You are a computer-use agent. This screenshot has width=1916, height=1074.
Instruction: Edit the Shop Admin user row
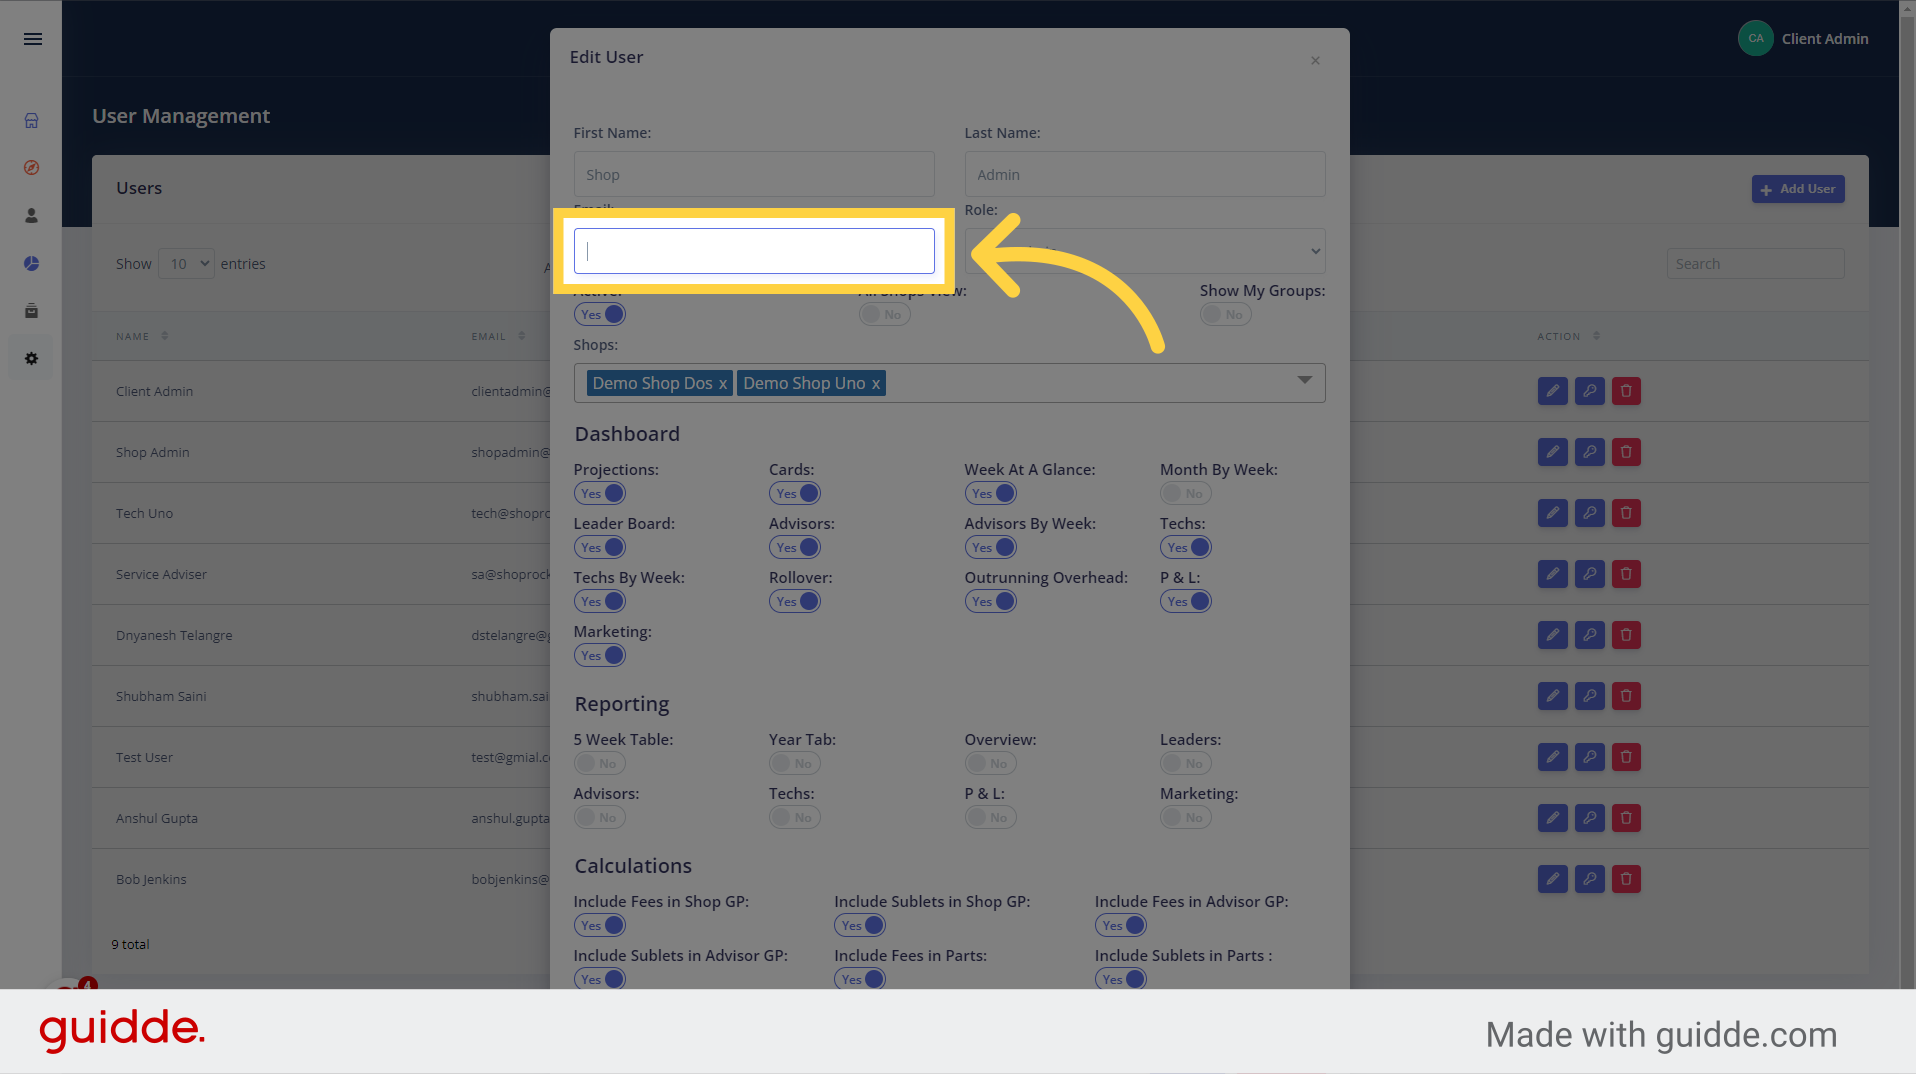point(1552,452)
